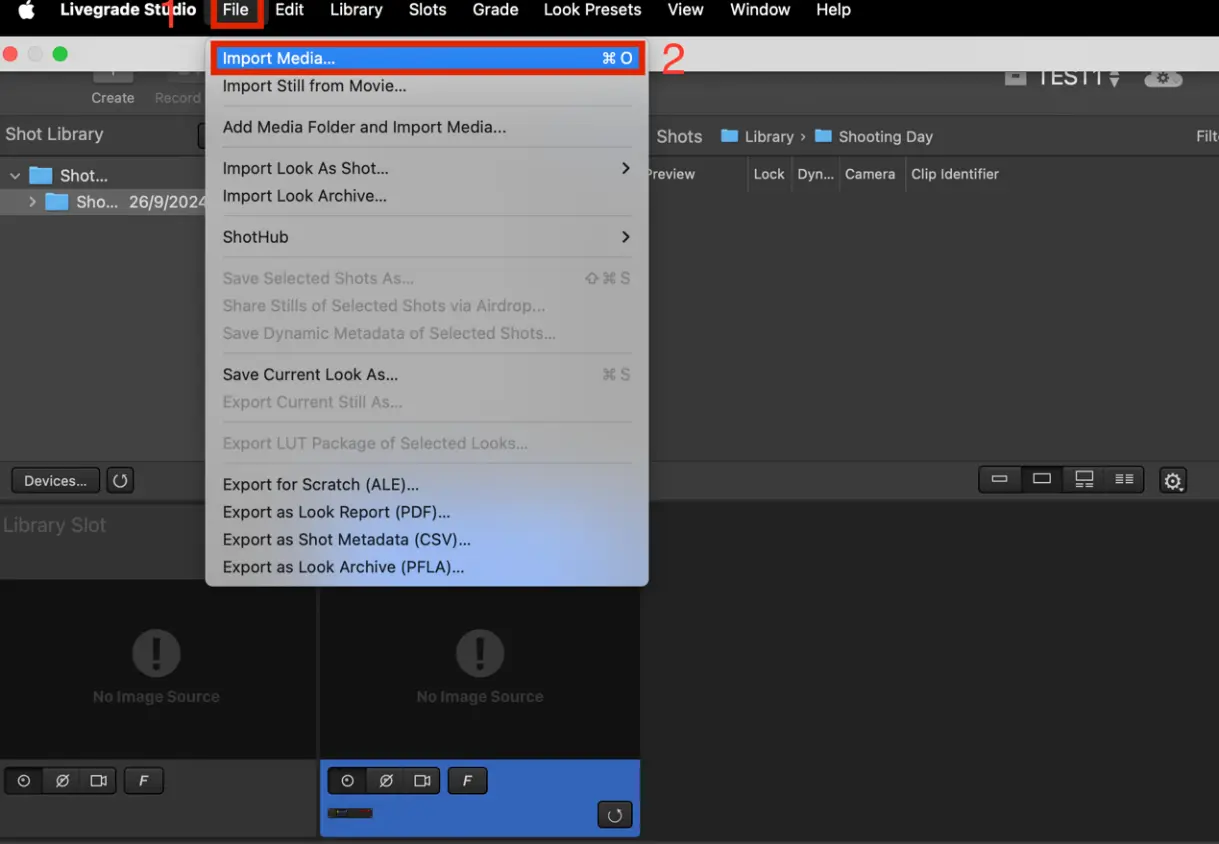The height and width of the screenshot is (844, 1219).
Task: Expand the Sho... 26/9/2024 folder
Action: pos(32,202)
